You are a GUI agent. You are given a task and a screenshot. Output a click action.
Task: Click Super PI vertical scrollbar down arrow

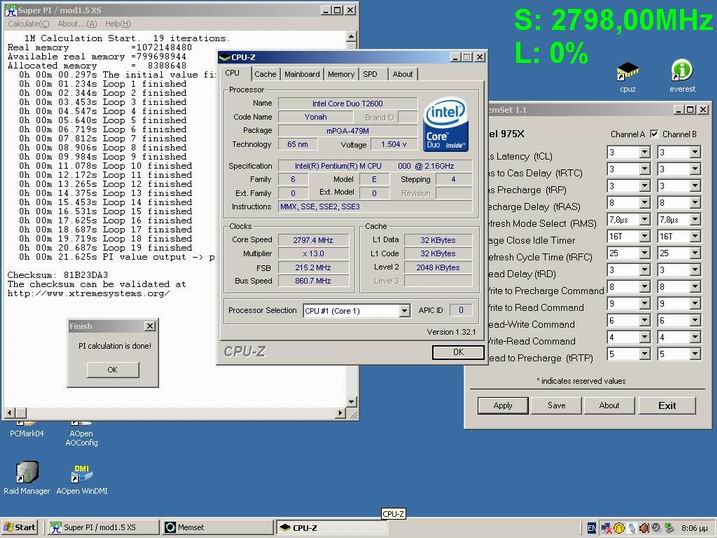pyautogui.click(x=351, y=402)
